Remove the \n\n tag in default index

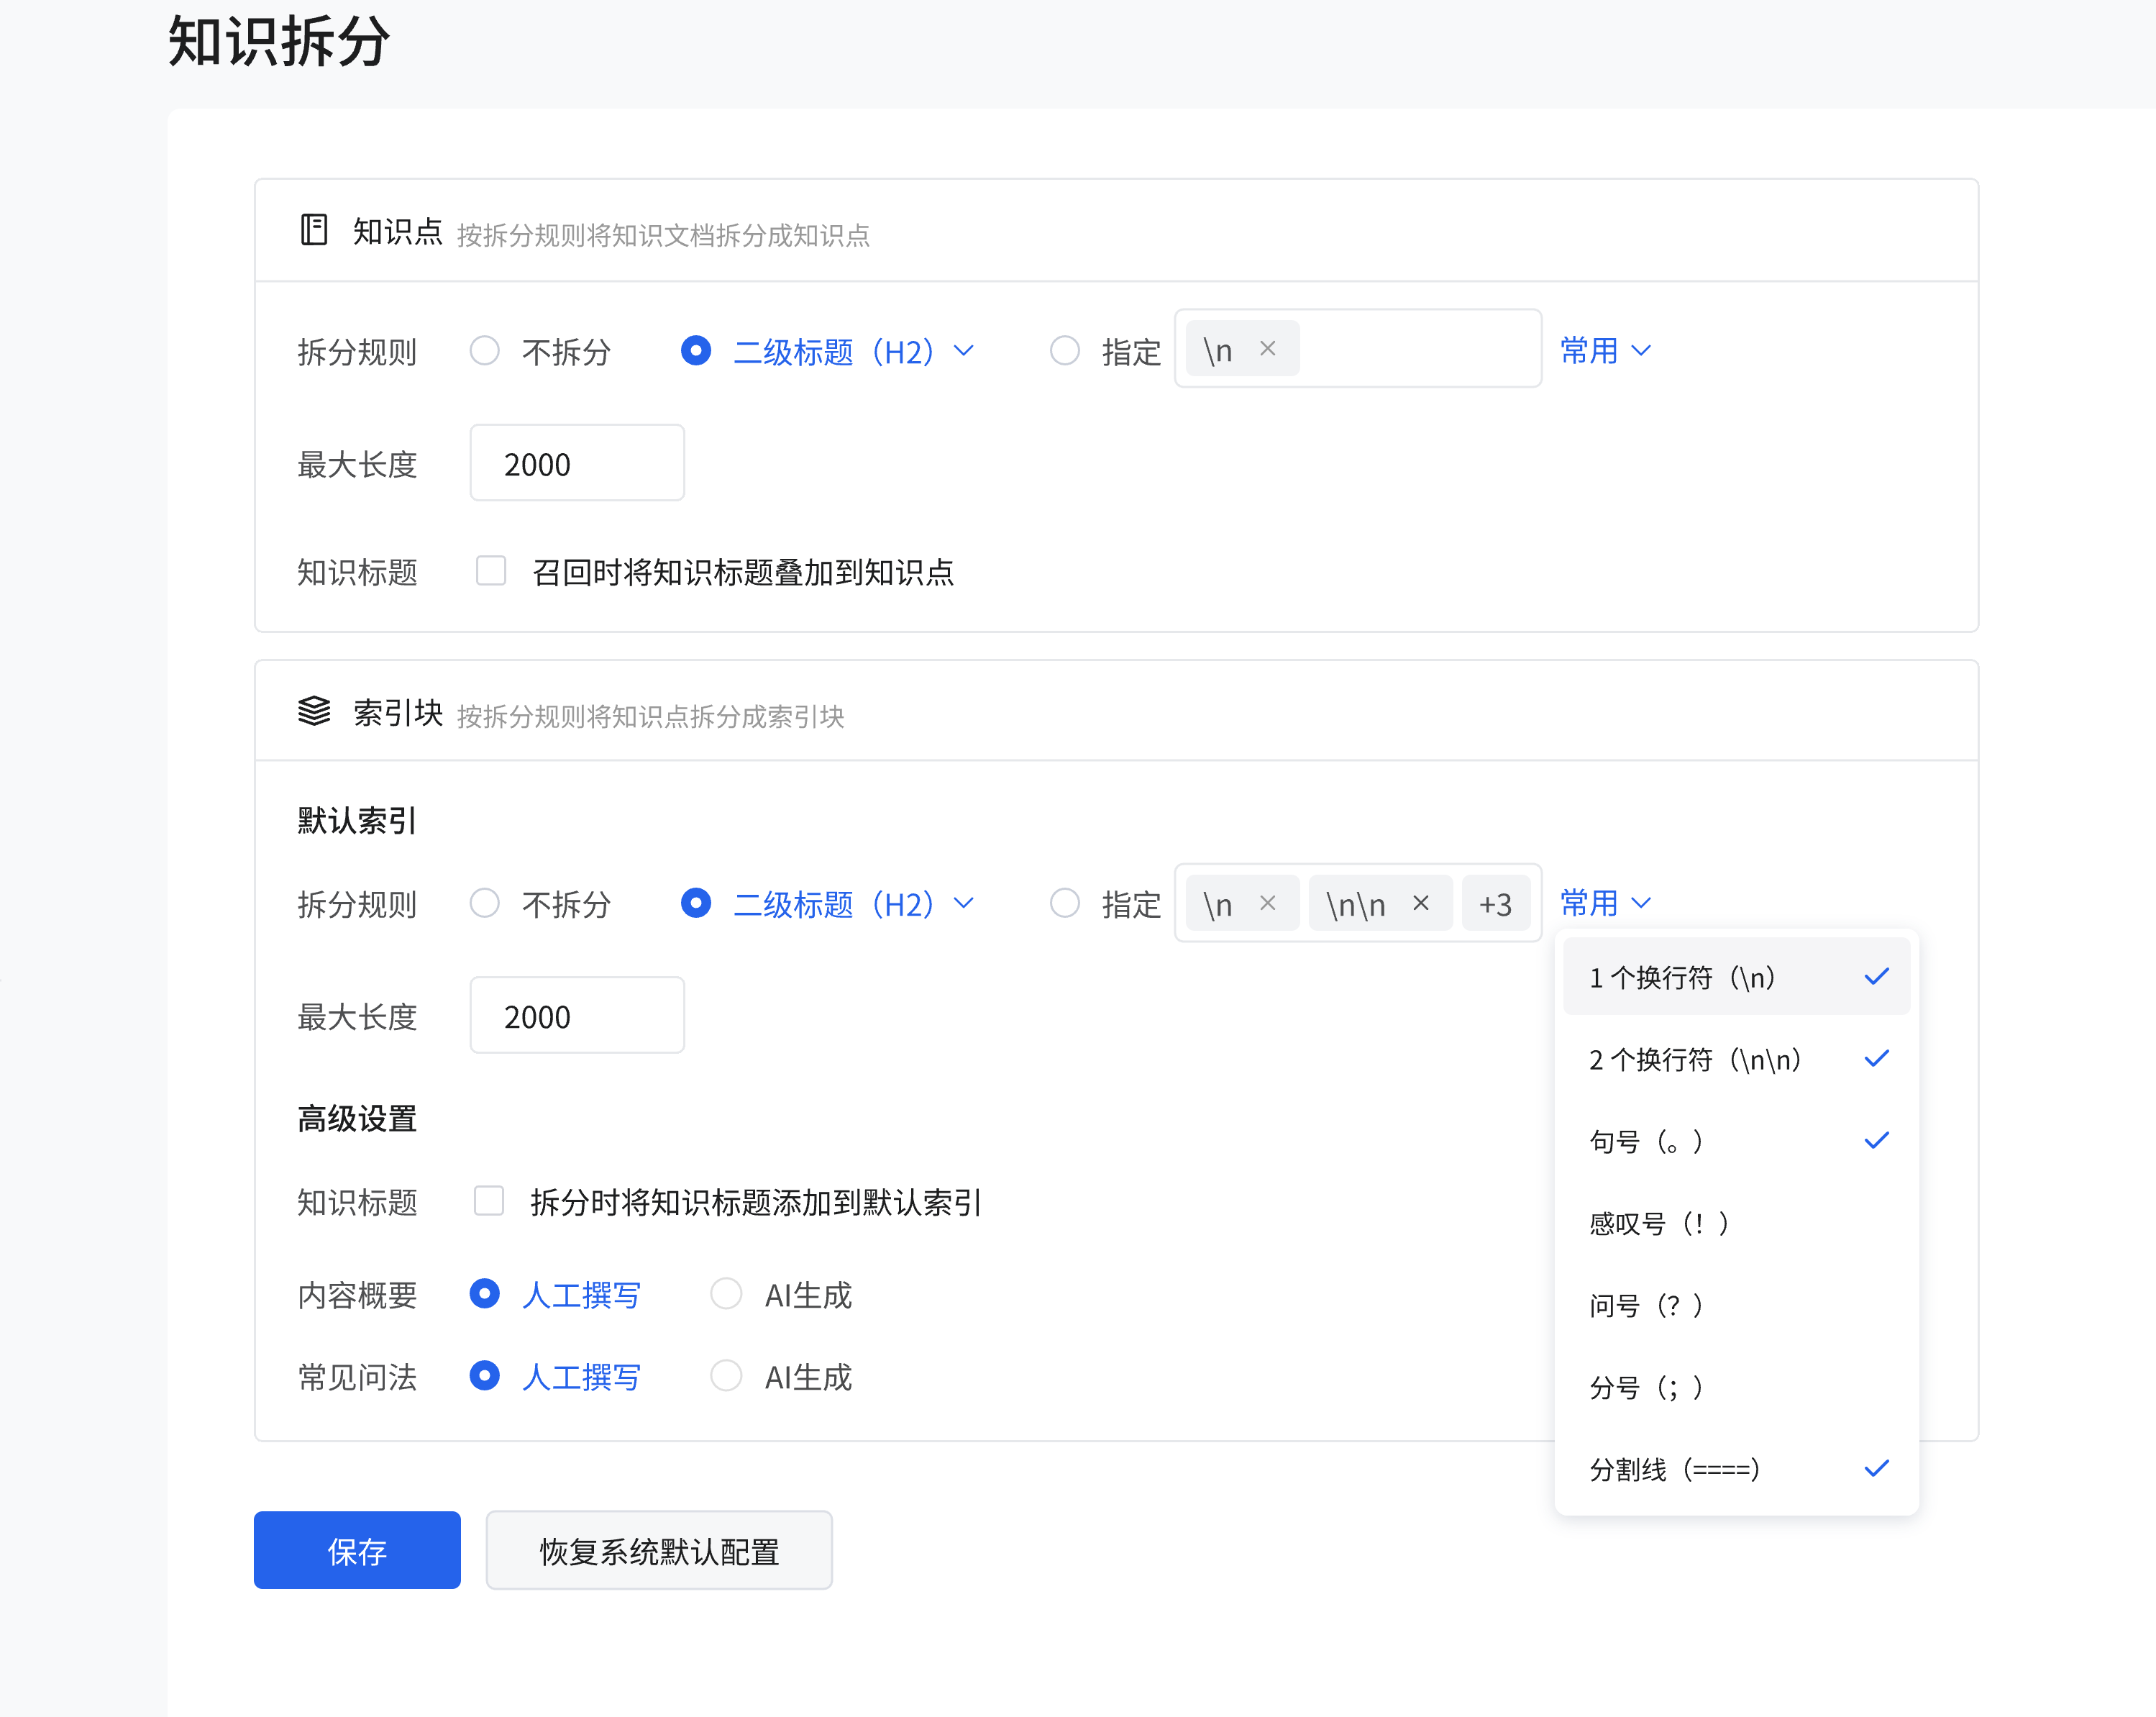1420,903
